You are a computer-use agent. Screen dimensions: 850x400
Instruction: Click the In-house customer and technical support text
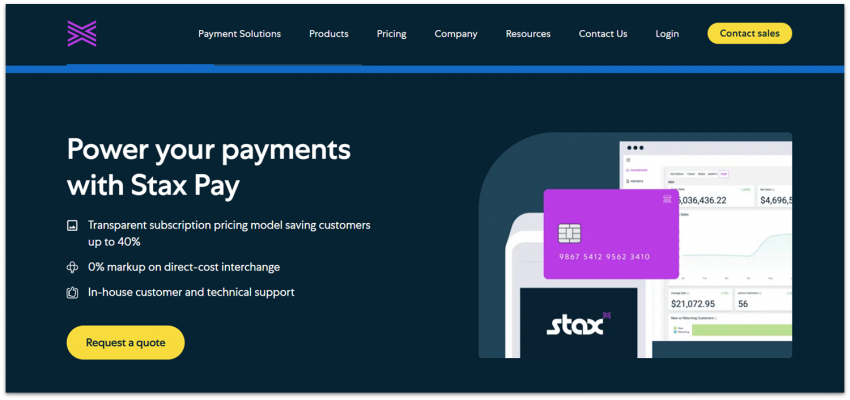[191, 293]
